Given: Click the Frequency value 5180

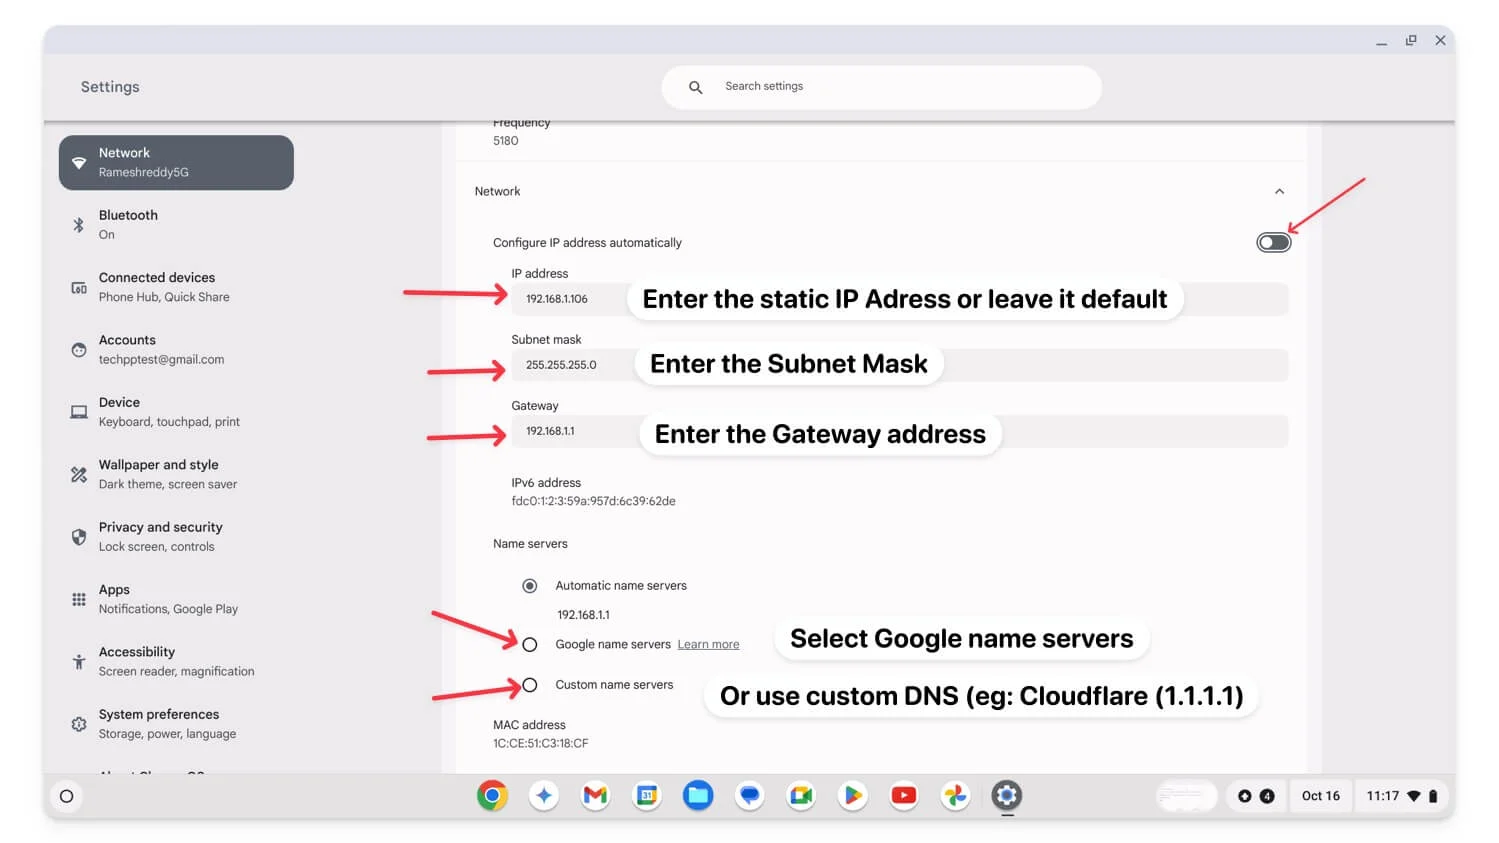Looking at the screenshot, I should pos(505,141).
